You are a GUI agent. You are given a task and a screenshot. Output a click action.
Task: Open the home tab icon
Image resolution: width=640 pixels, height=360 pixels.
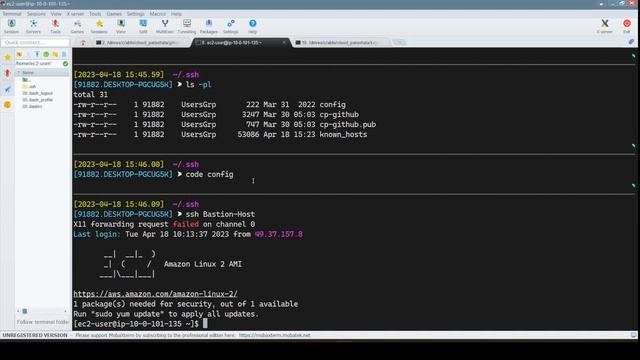click(83, 42)
